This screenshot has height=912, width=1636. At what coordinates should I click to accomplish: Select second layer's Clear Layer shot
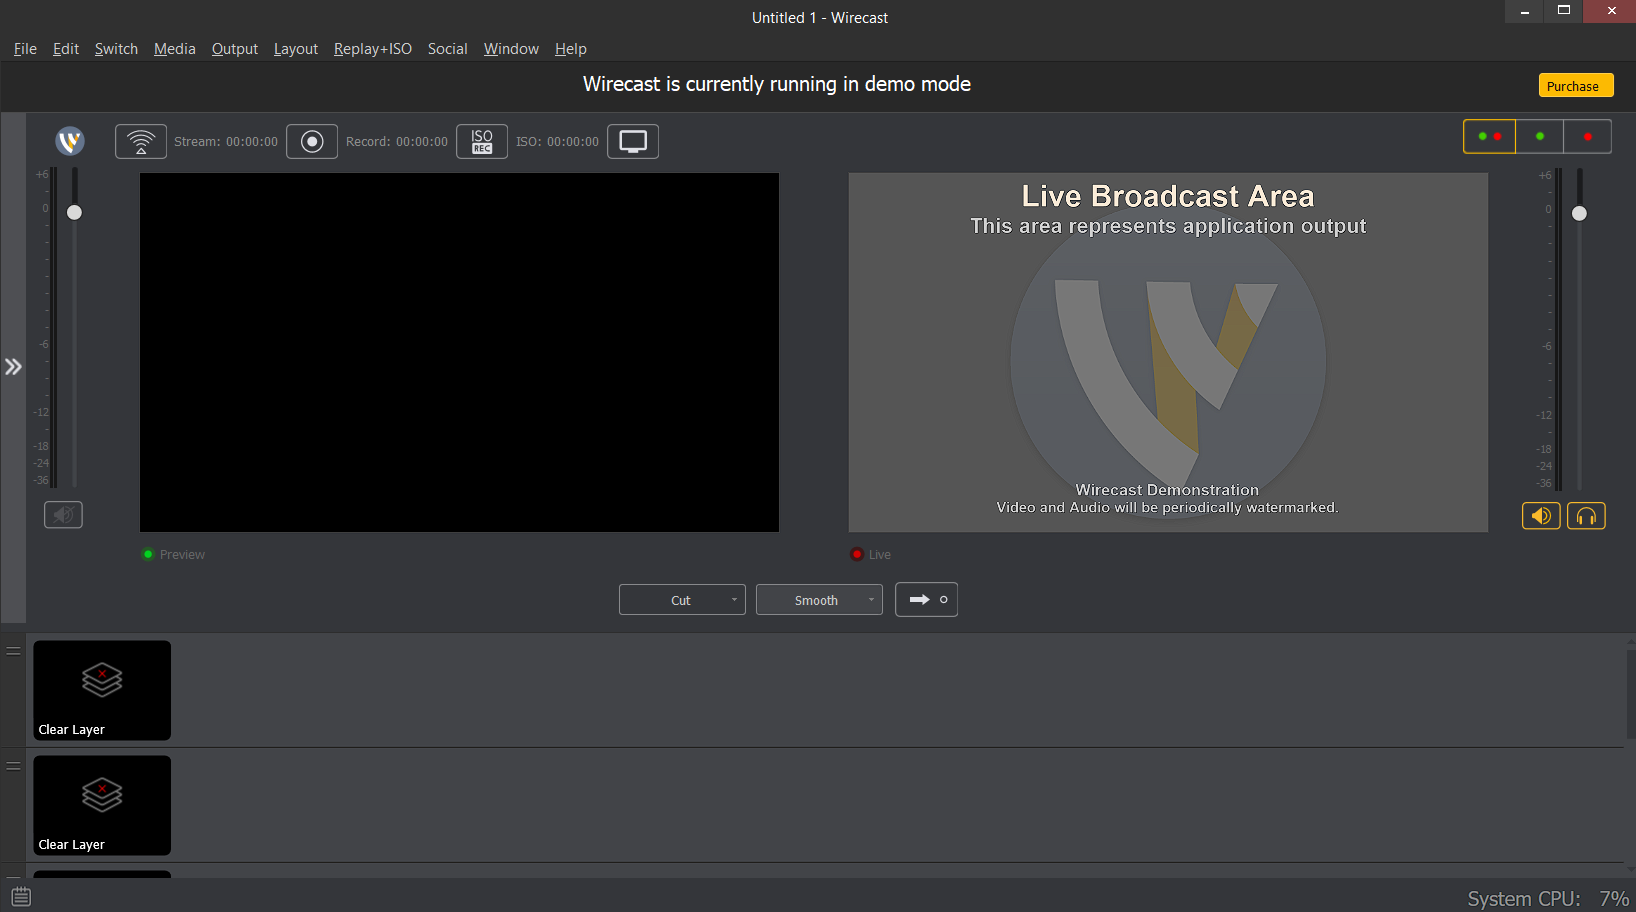[102, 805]
